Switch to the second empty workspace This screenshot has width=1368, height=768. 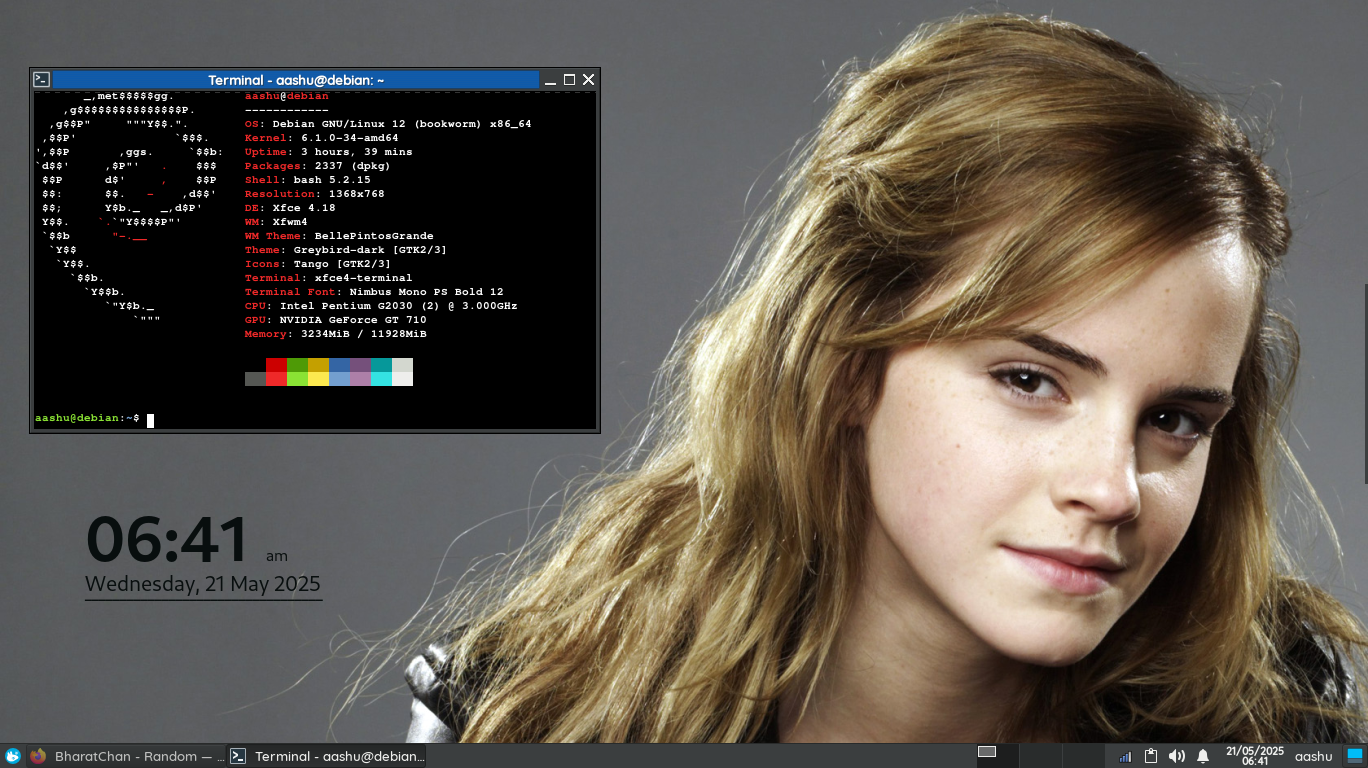[1039, 755]
